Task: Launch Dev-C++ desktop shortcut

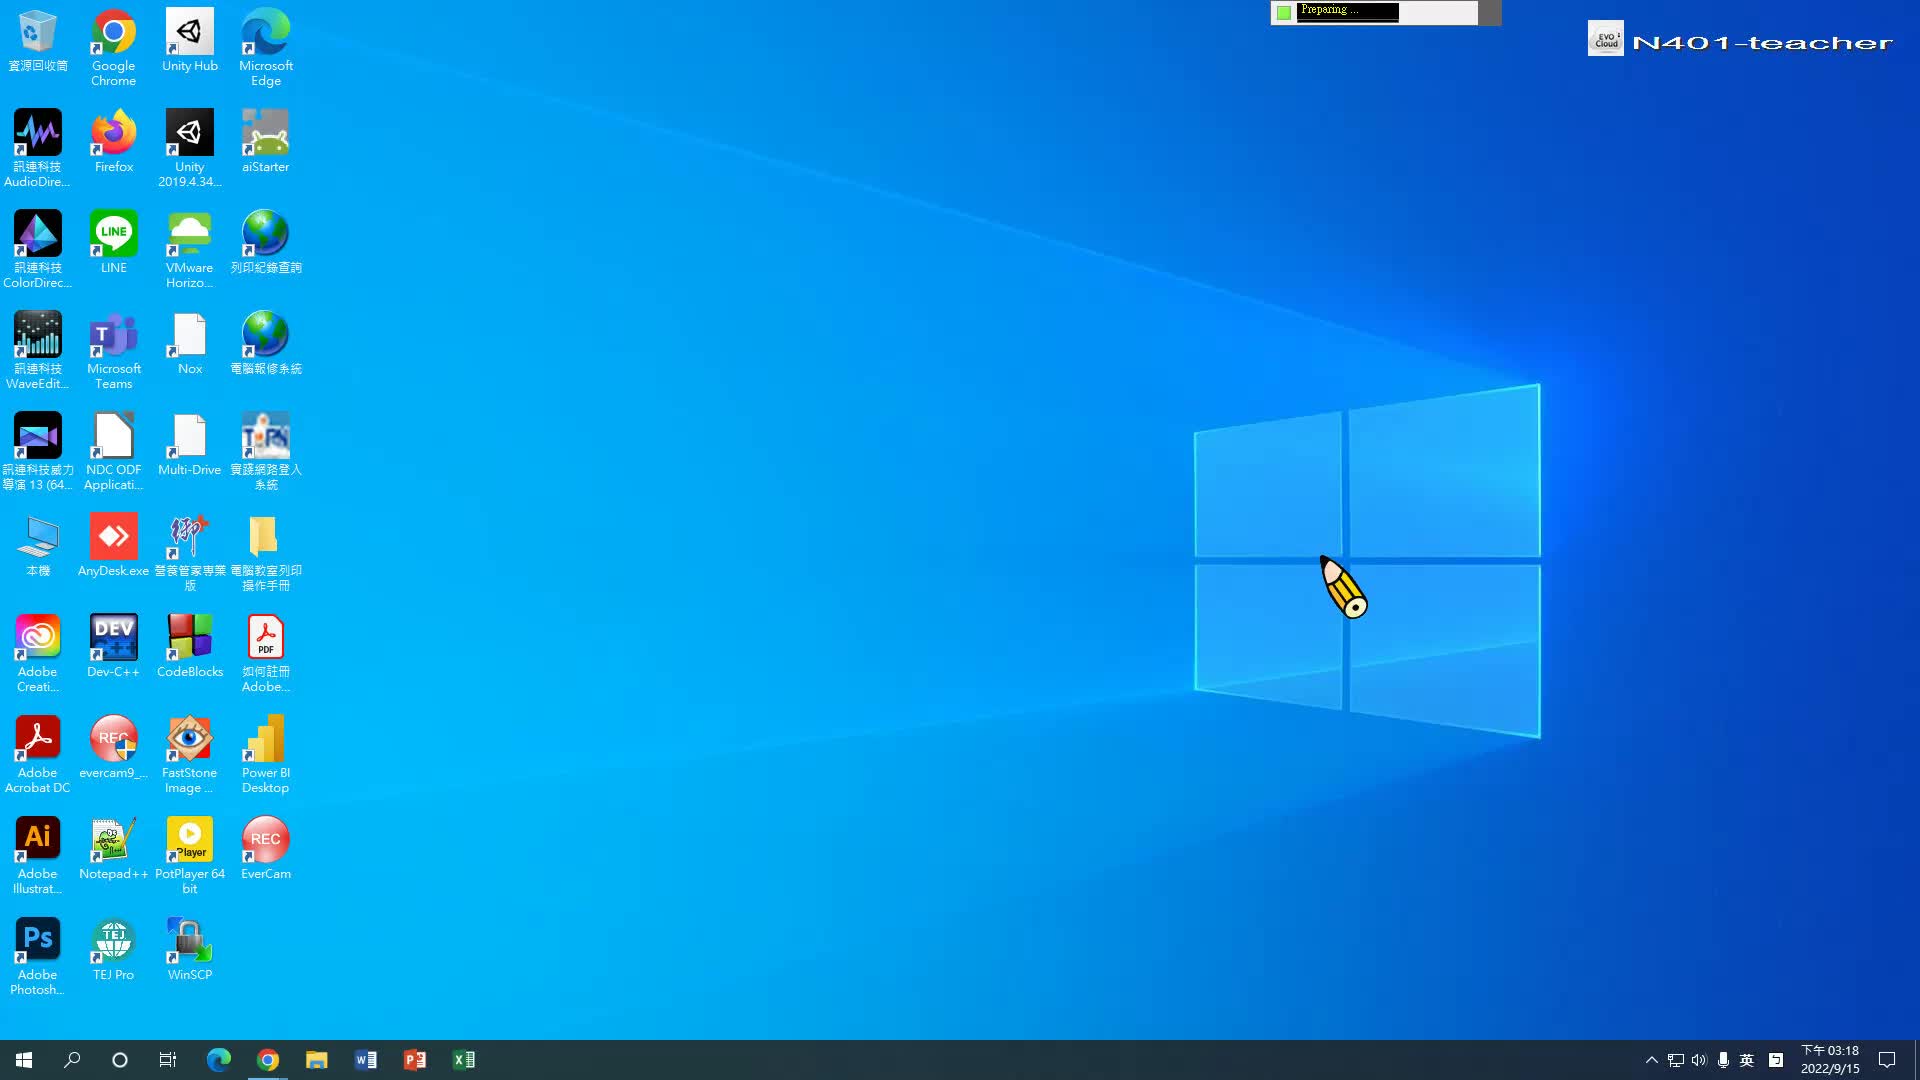Action: click(x=113, y=646)
